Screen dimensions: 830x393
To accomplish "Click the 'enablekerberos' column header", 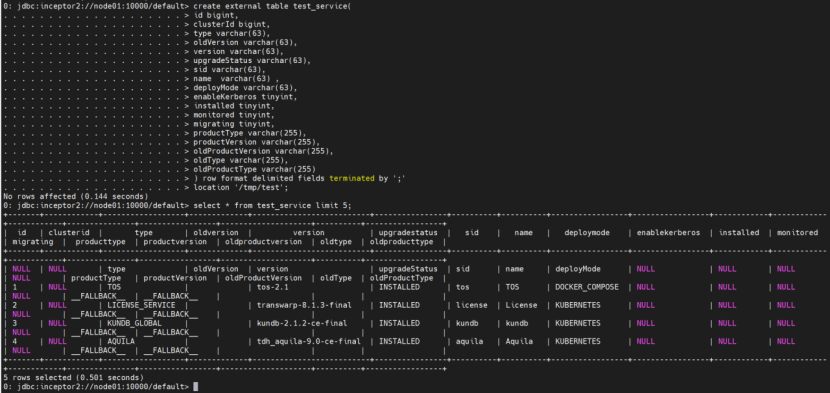I will (668, 233).
